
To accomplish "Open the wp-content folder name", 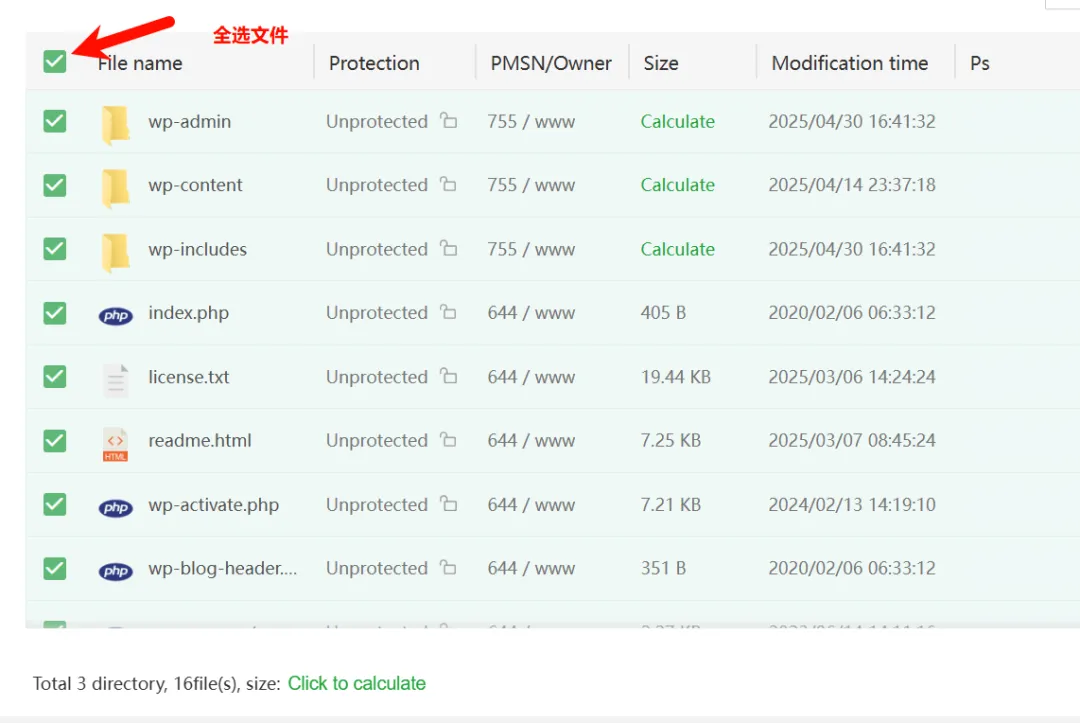I will (x=195, y=185).
